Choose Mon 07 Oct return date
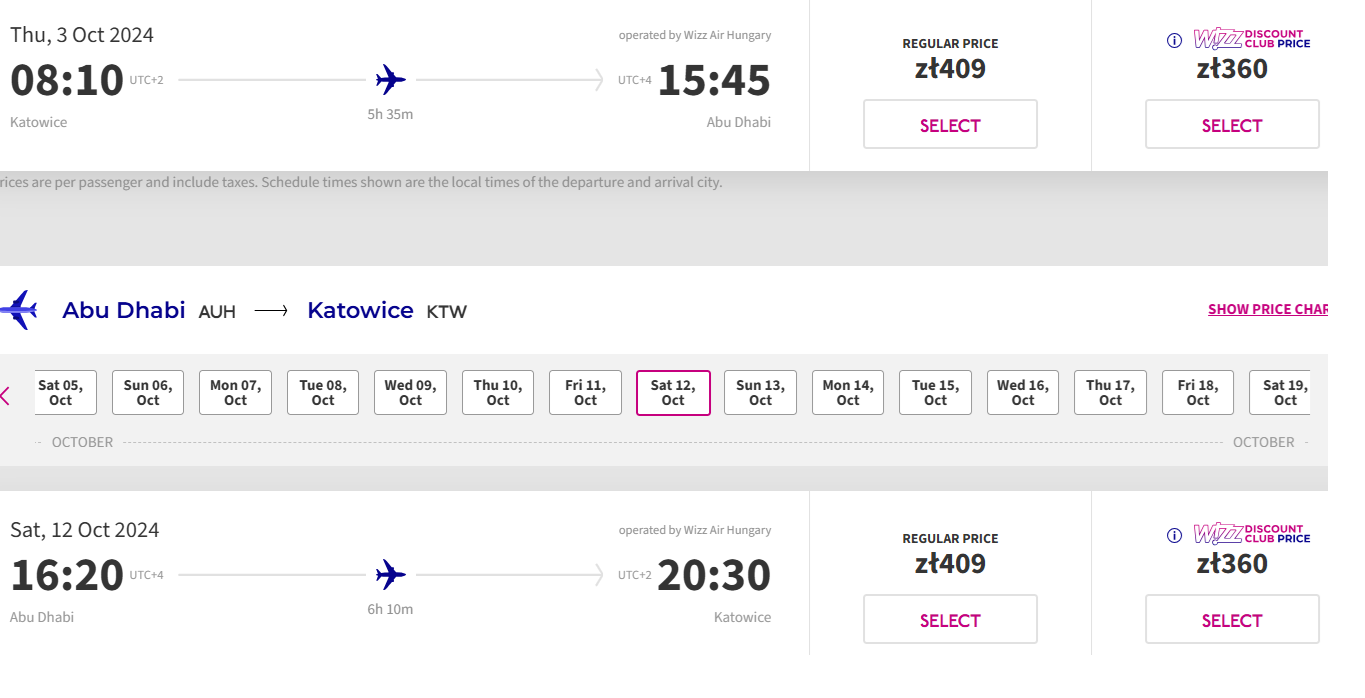The image size is (1365, 698). 236,393
